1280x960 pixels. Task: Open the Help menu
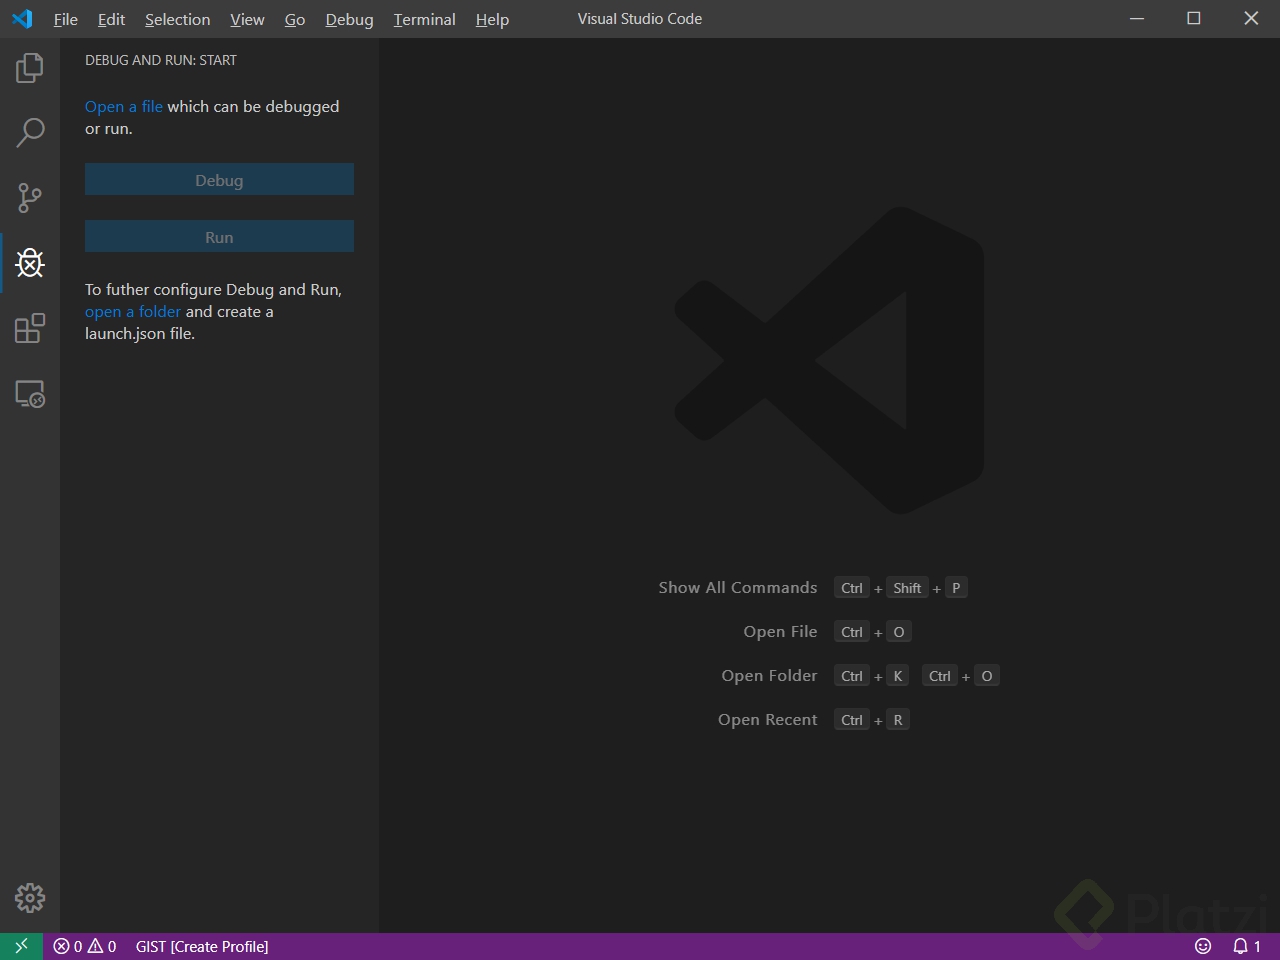point(492,19)
